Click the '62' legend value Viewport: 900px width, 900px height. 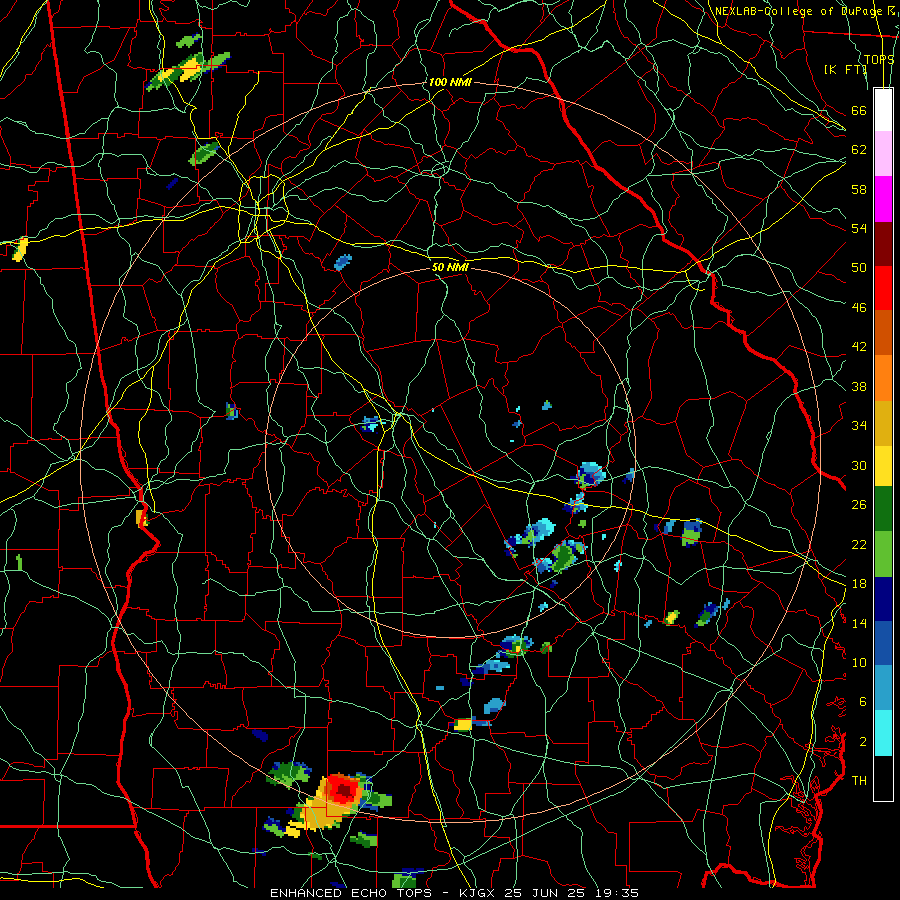pos(859,150)
